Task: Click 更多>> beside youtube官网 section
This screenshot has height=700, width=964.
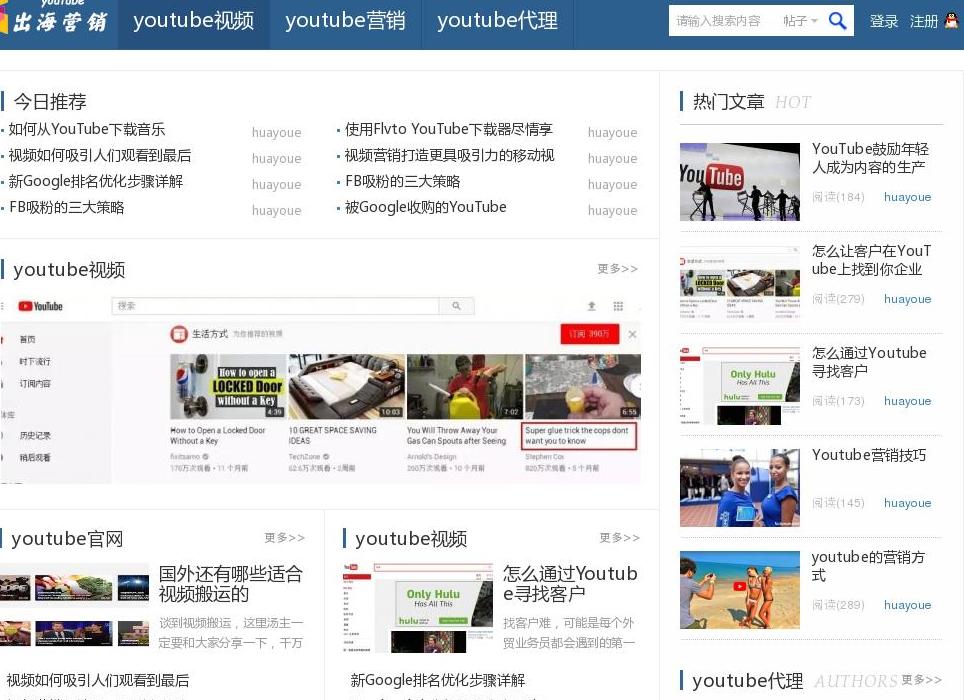Action: coord(284,538)
